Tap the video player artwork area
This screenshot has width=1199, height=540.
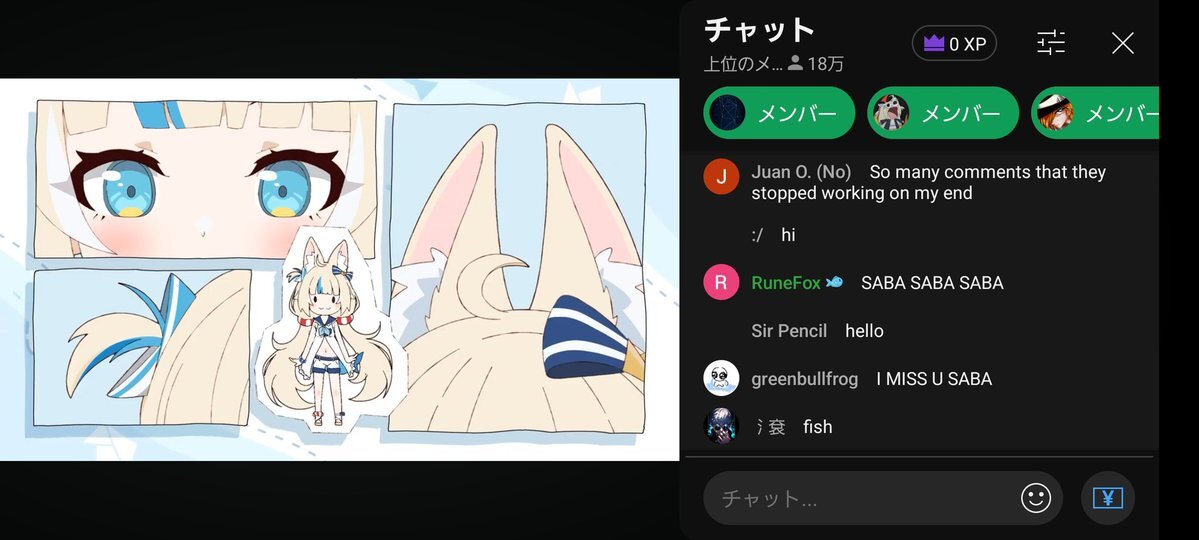coord(340,269)
